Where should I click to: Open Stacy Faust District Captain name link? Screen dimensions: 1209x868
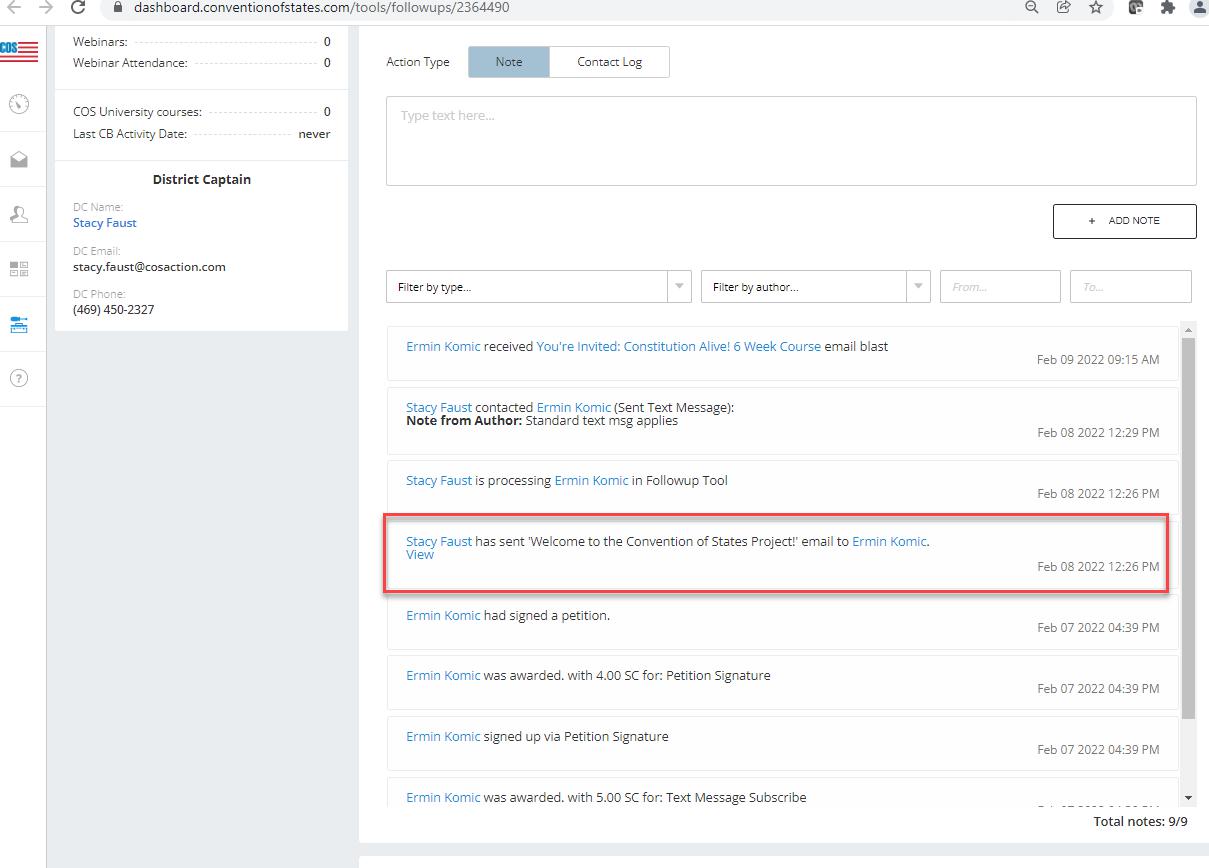coord(105,223)
